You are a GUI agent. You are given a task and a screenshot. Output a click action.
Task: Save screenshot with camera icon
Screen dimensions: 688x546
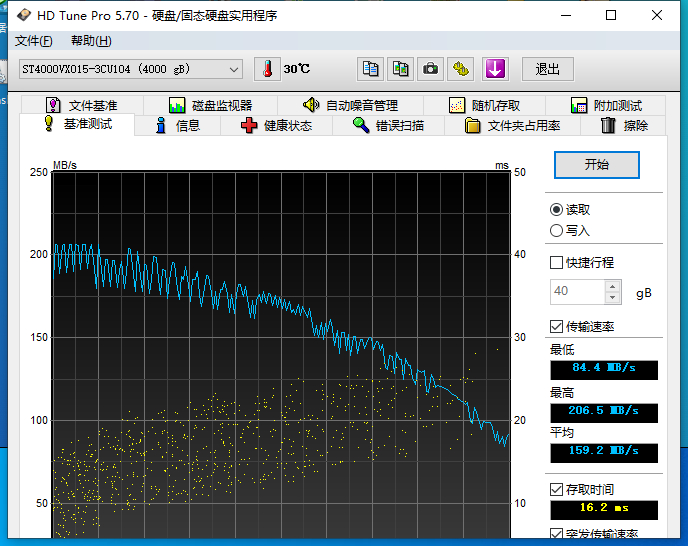coord(430,69)
